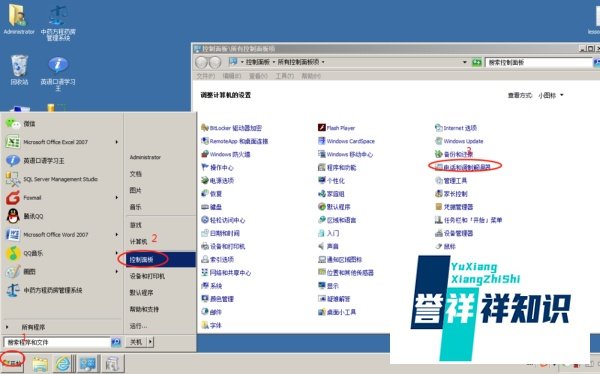The height and width of the screenshot is (374, 600).
Task: Open Windows CardSpace item
Action: click(x=346, y=141)
